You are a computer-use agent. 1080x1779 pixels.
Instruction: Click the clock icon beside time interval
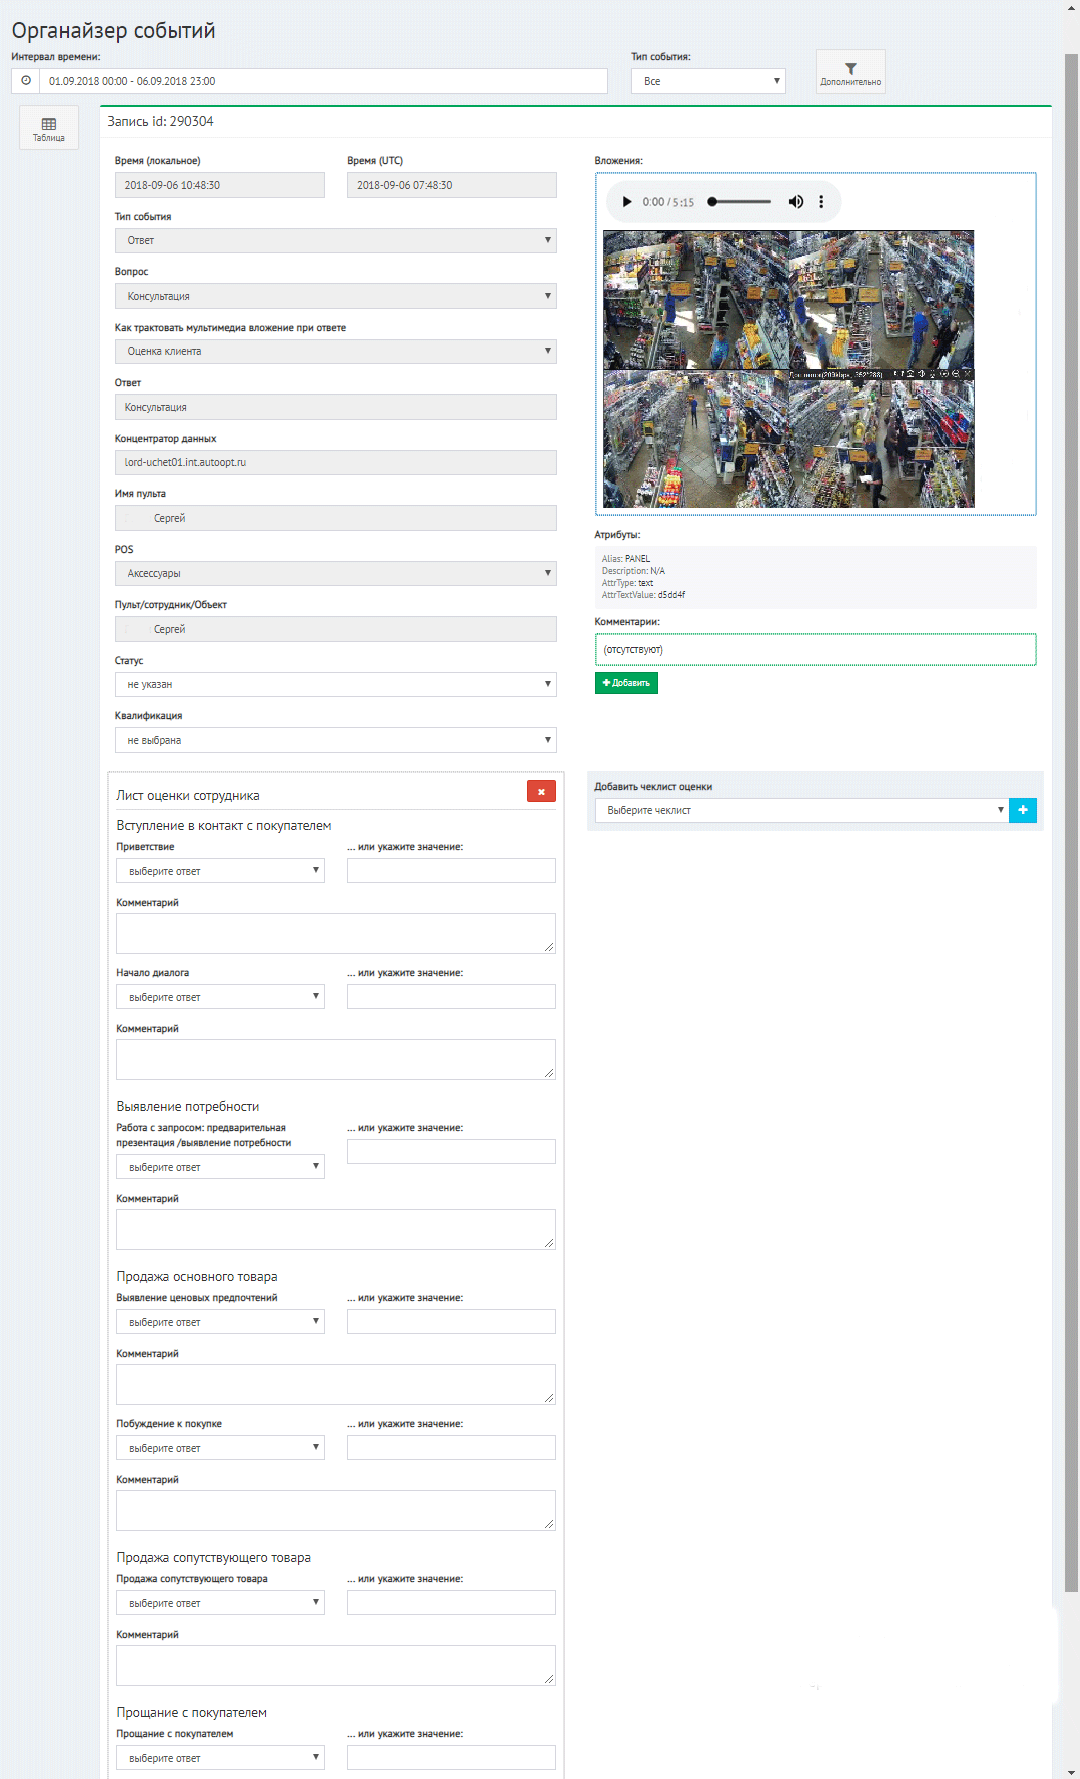coord(26,81)
